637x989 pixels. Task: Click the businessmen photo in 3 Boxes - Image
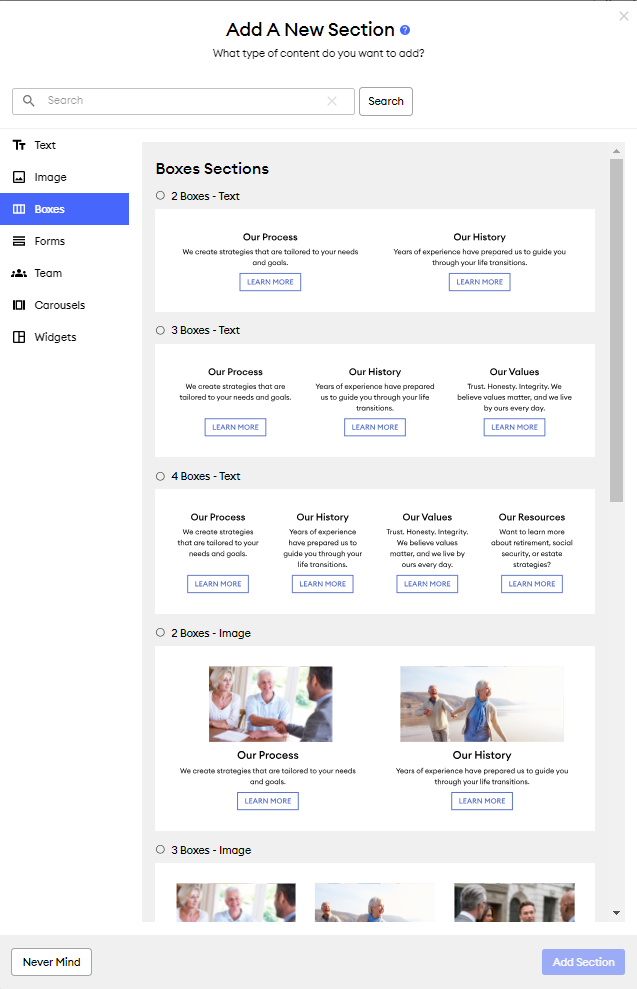pos(514,903)
